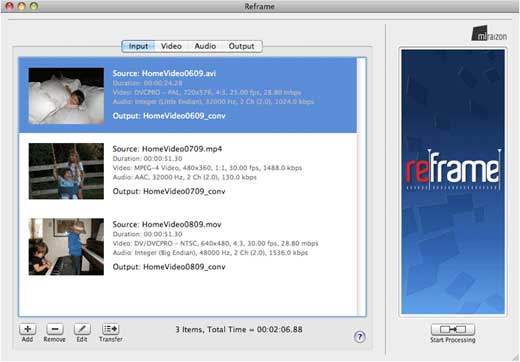Click the Edit pencil icon
The width and height of the screenshot is (520, 362).
tap(82, 329)
